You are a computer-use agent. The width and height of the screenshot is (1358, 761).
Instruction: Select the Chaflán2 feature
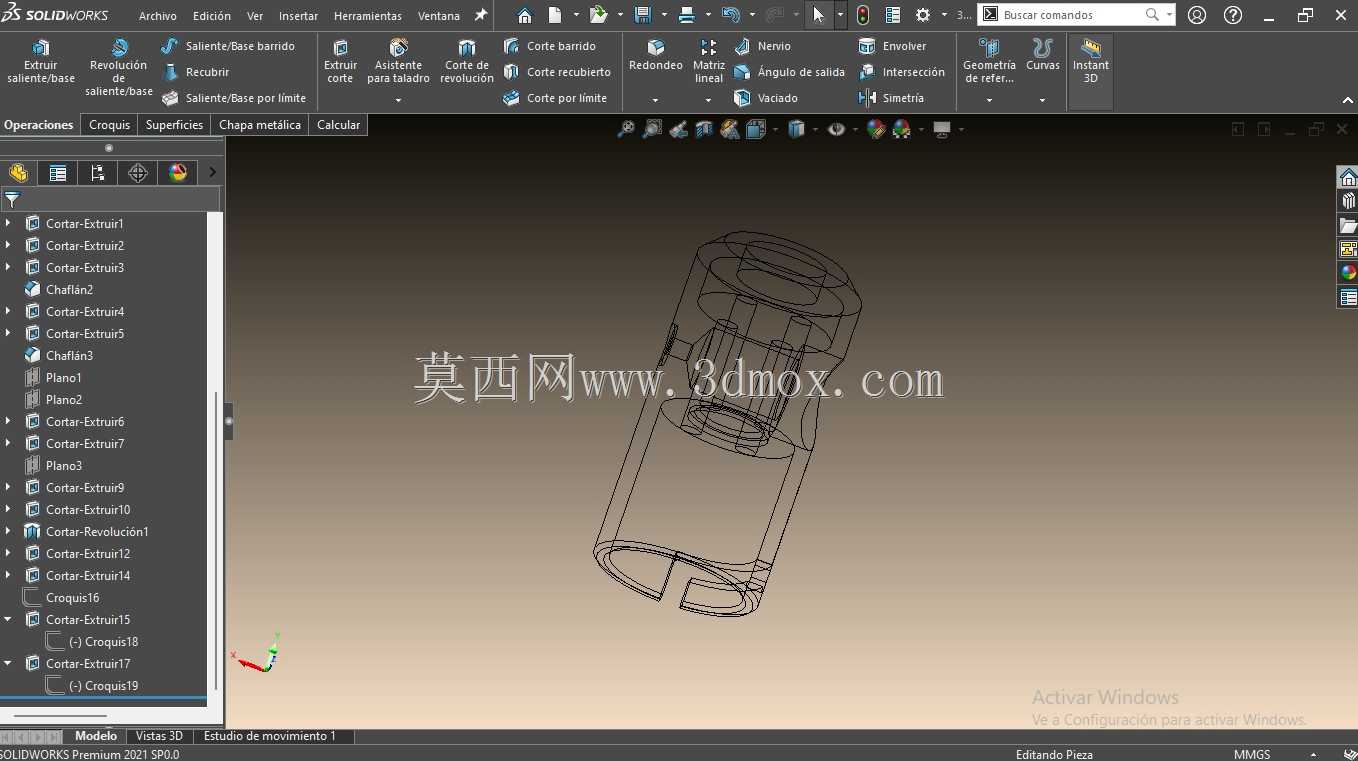pos(70,289)
